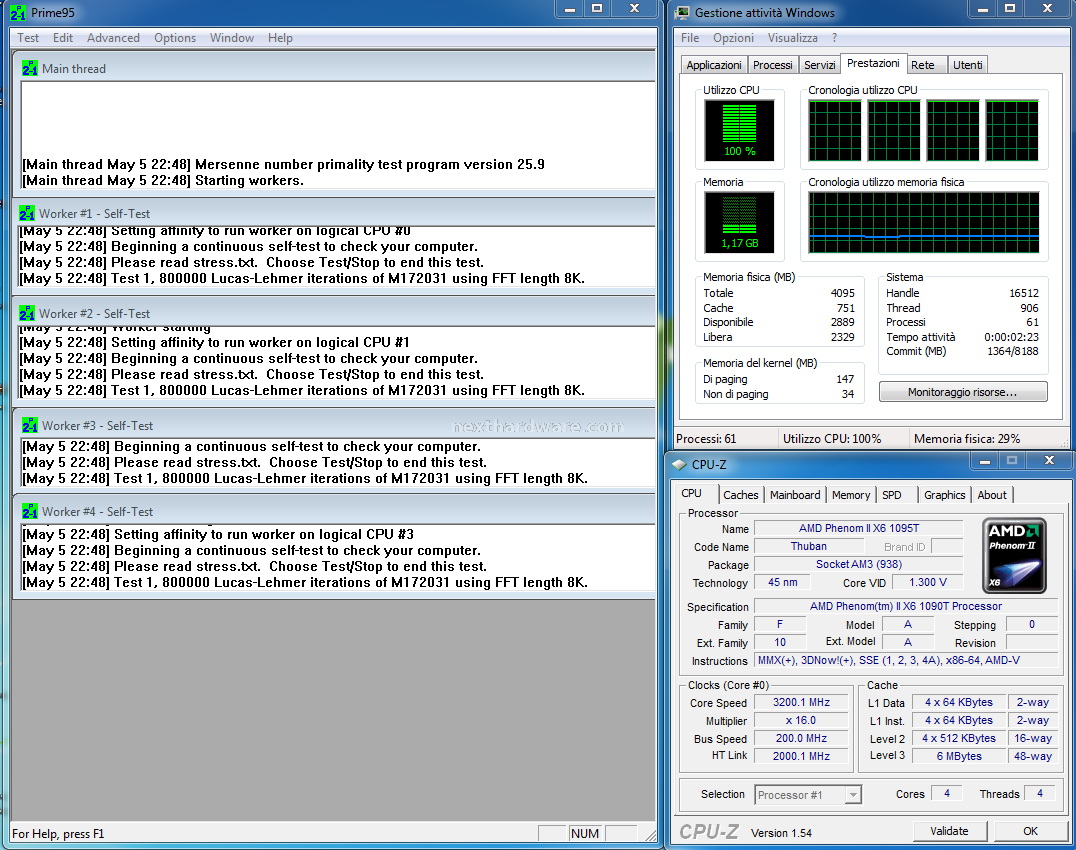Viewport: 1076px width, 850px height.
Task: Click the Gestione attività Windows title icon
Action: pyautogui.click(x=682, y=12)
